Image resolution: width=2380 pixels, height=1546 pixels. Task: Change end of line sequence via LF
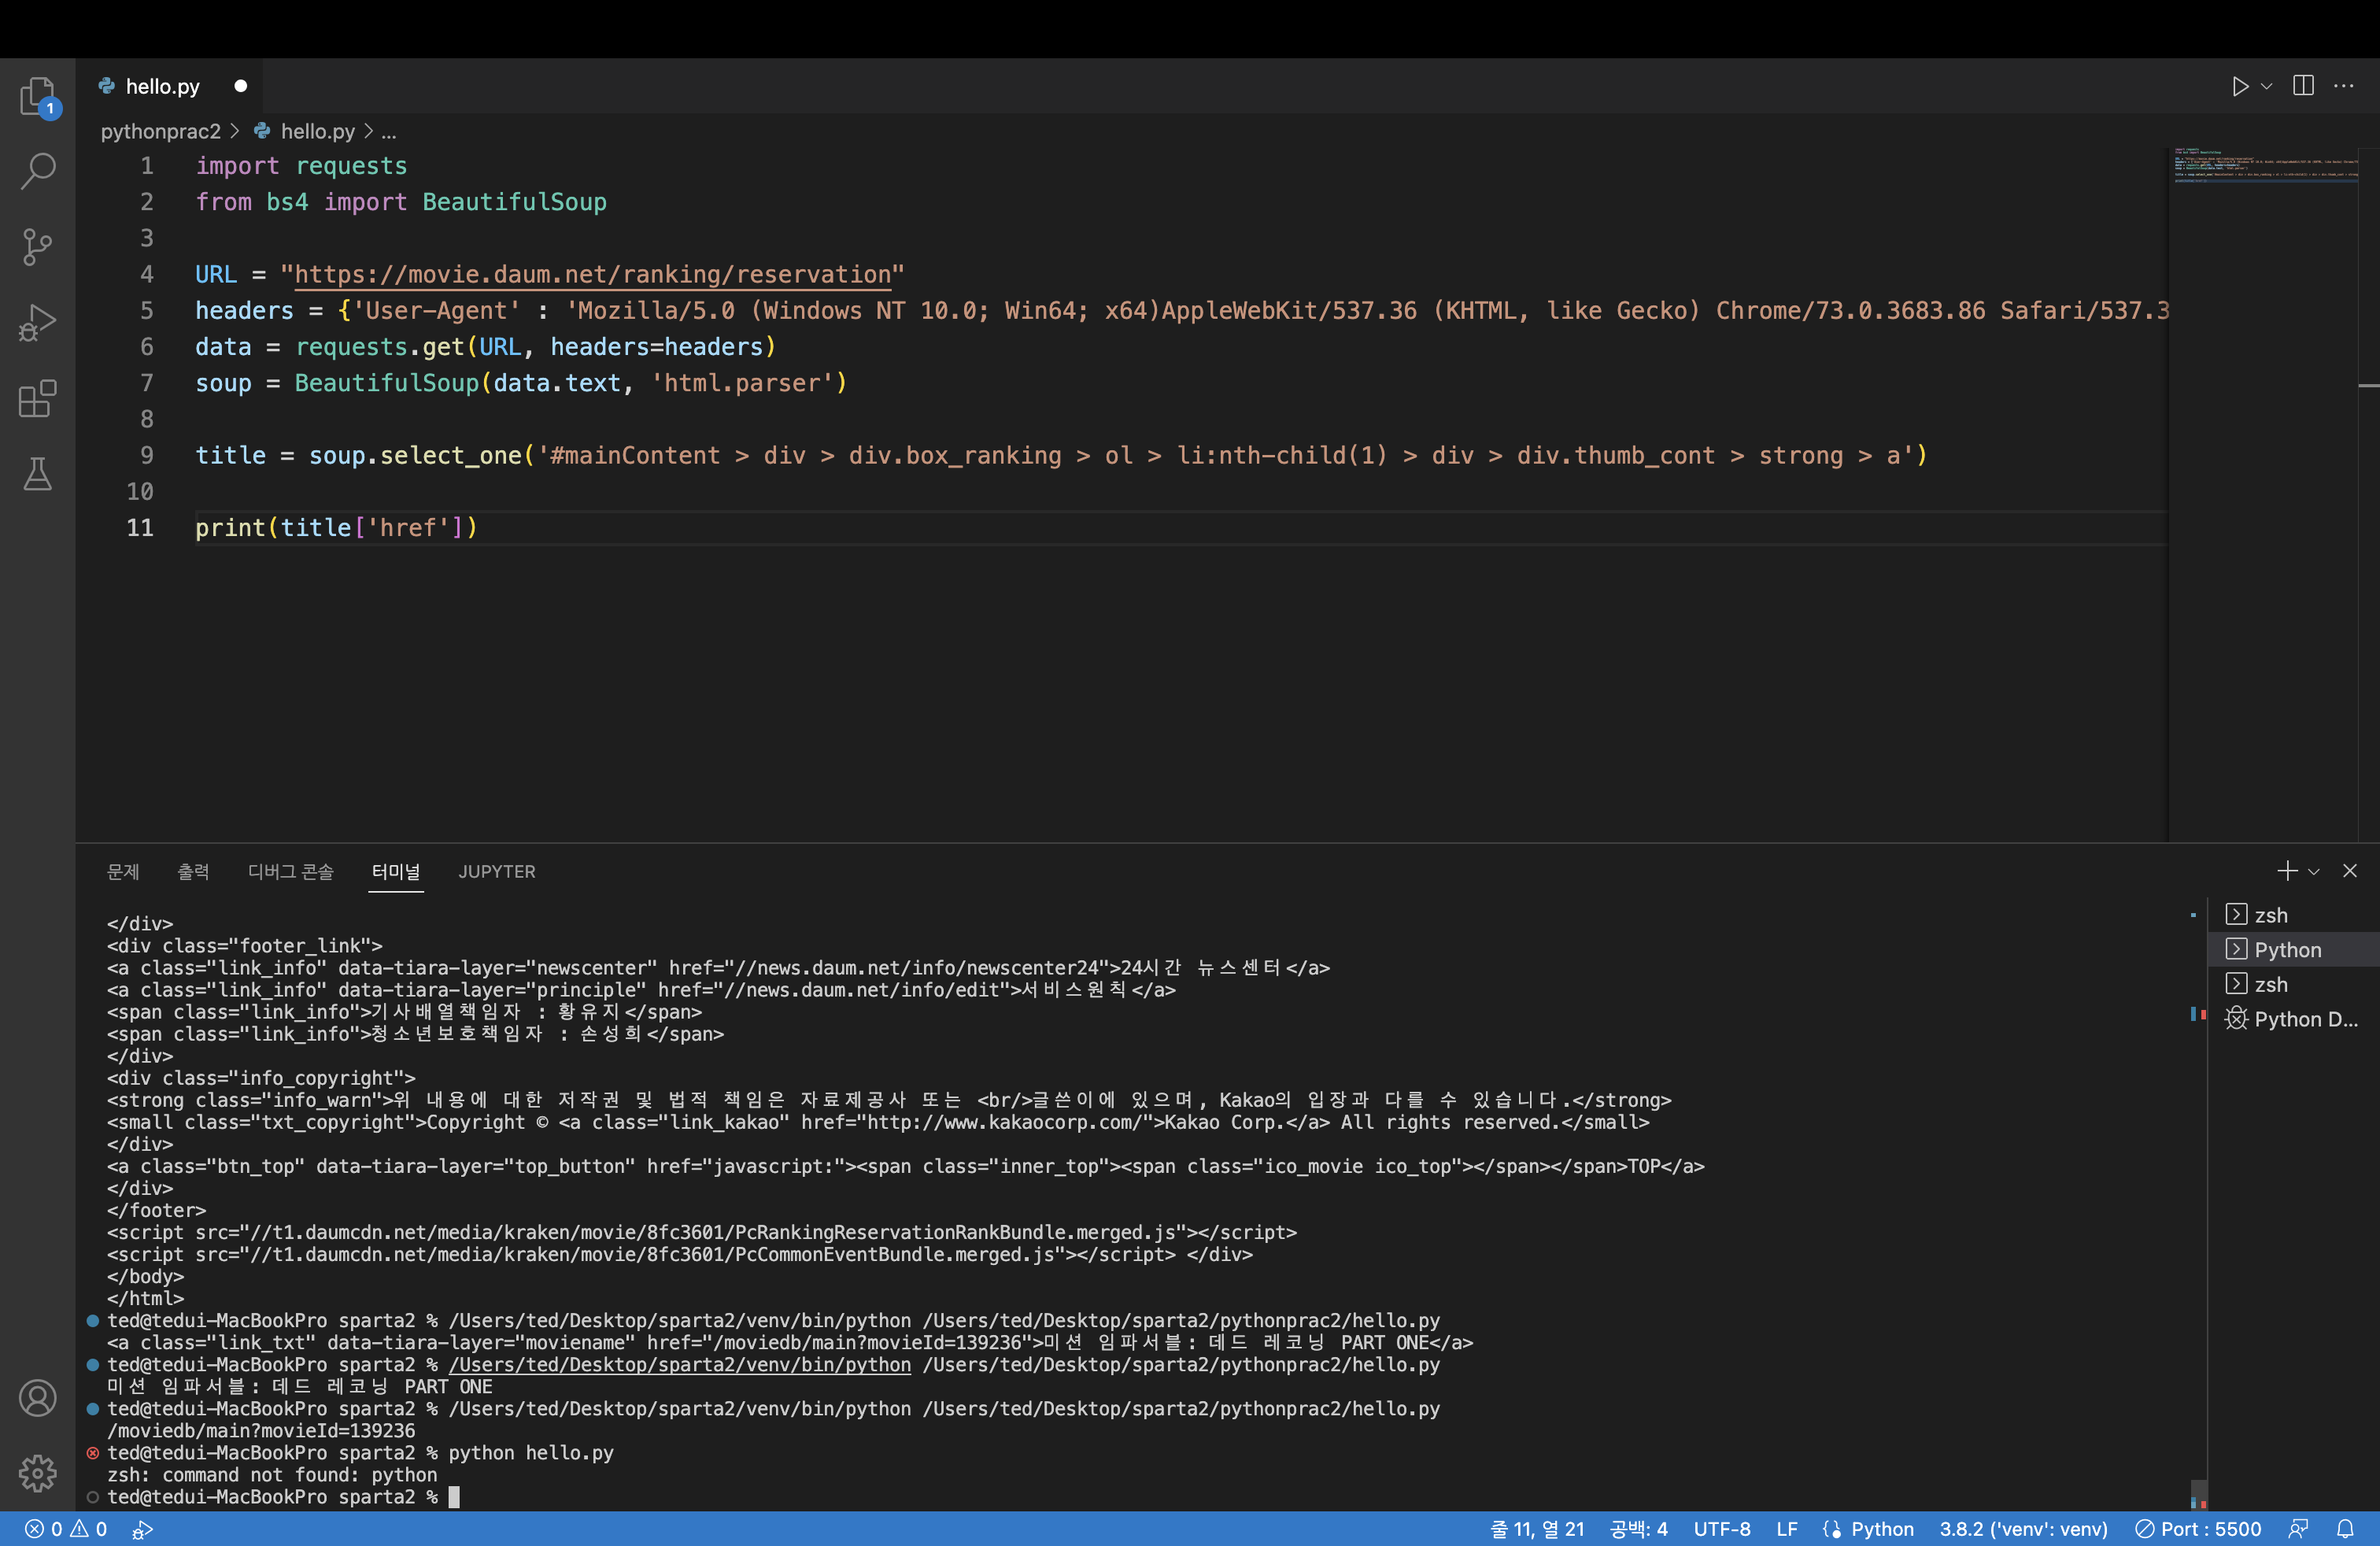(1787, 1529)
